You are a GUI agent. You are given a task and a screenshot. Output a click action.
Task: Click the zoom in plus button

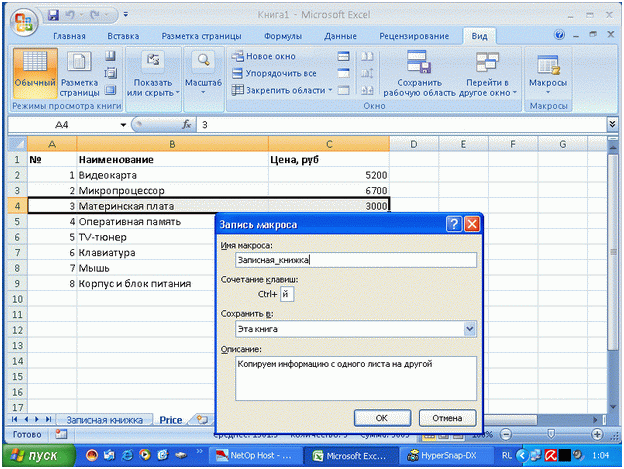[597, 434]
